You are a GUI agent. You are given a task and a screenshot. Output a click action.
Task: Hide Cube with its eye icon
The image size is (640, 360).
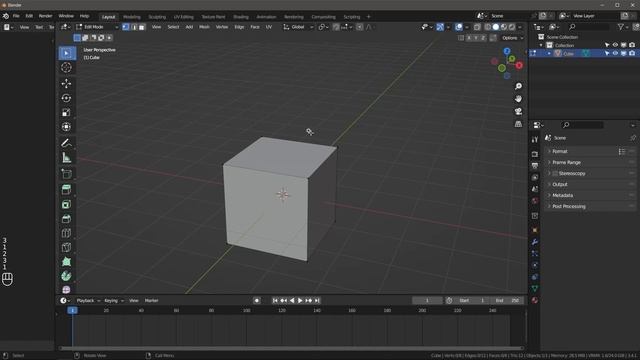(615, 53)
